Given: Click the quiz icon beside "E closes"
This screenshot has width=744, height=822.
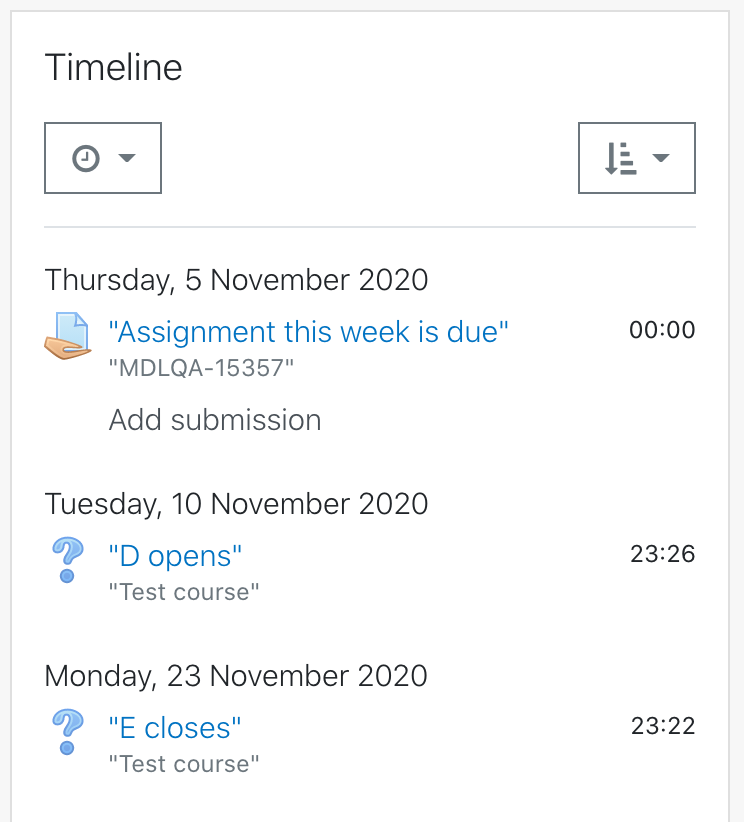Looking at the screenshot, I should pos(68,732).
